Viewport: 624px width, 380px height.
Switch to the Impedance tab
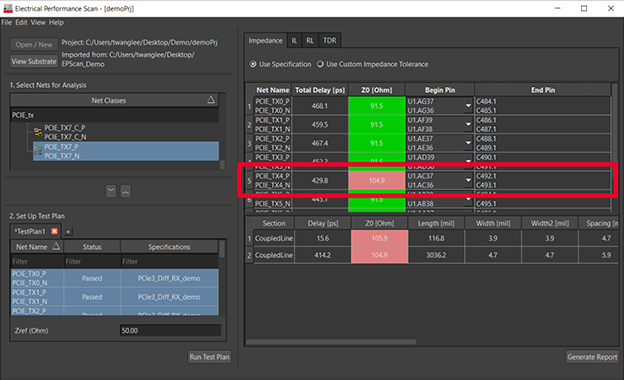[265, 40]
